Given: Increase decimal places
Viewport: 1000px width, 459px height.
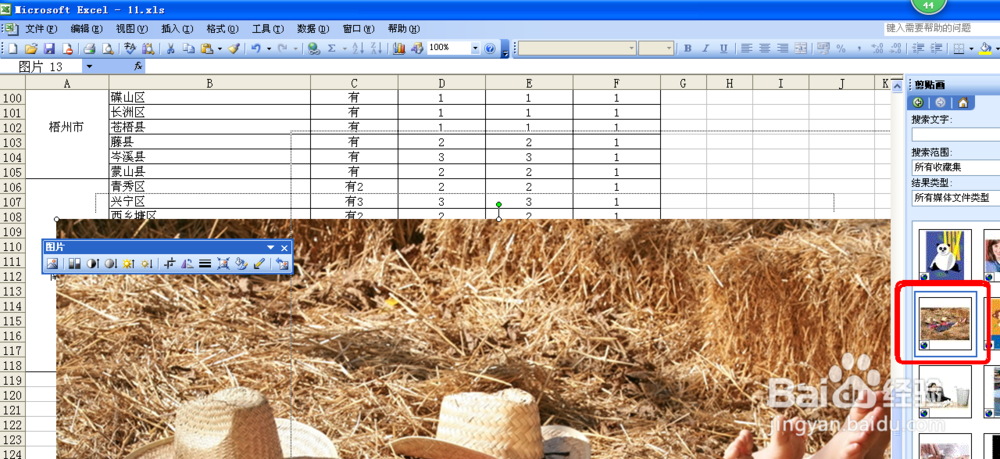Looking at the screenshot, I should point(877,48).
